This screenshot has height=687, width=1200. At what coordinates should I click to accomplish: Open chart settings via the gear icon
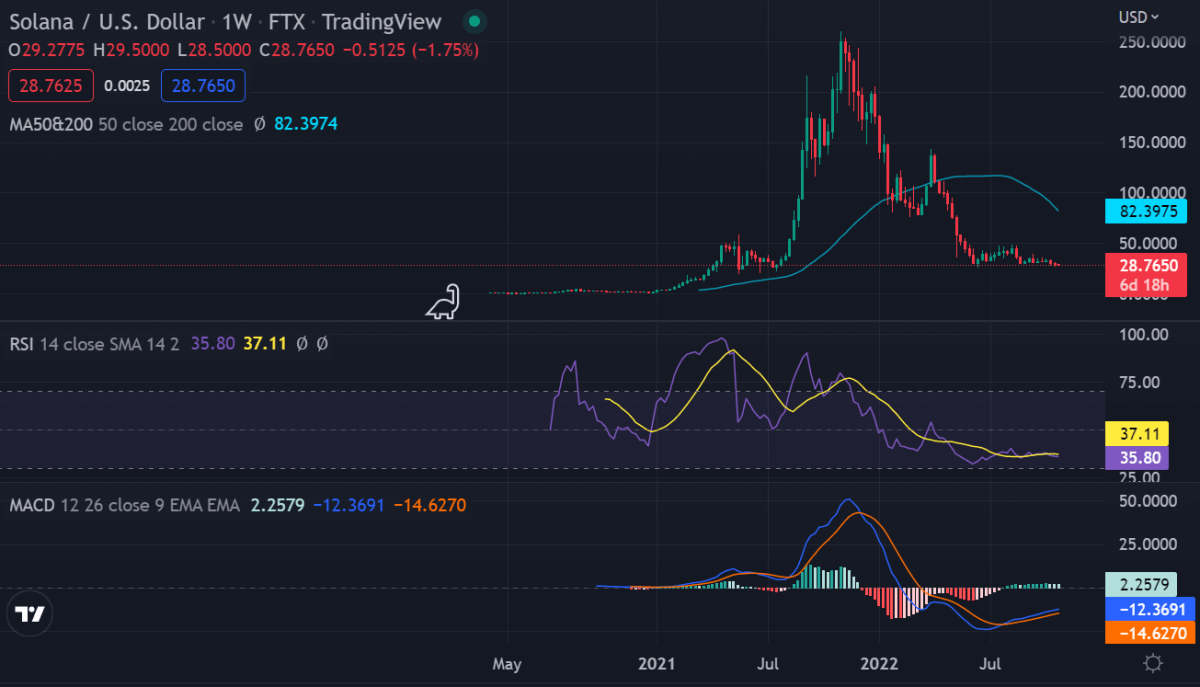coord(1153,662)
